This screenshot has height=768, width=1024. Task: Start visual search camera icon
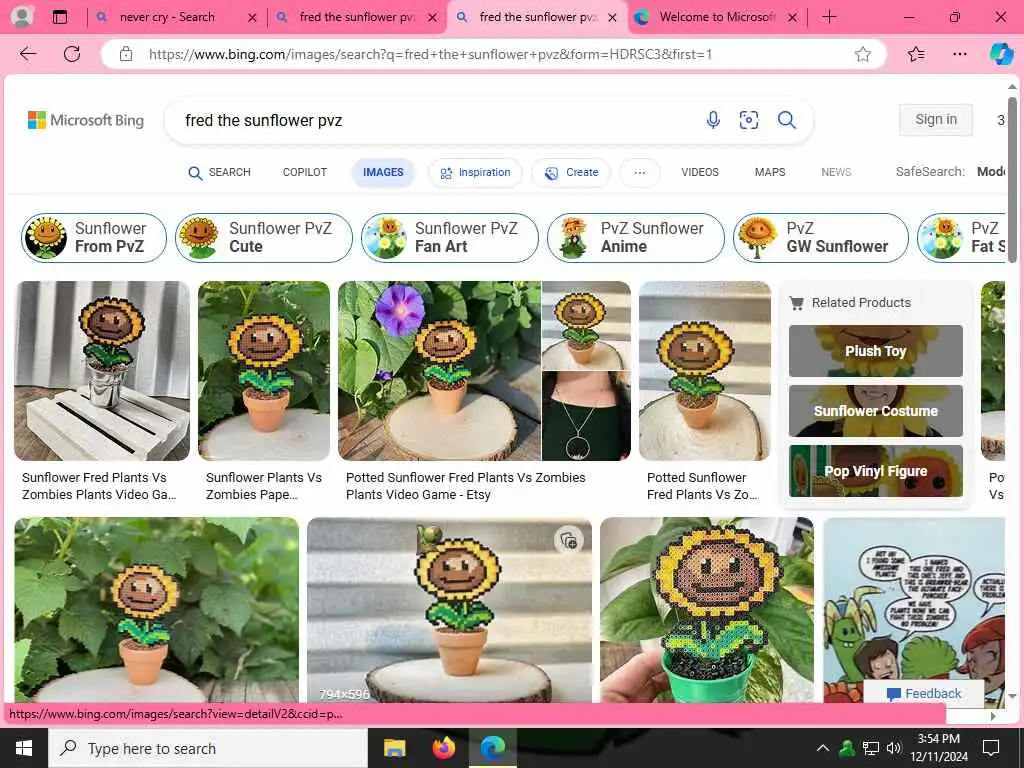tap(749, 120)
